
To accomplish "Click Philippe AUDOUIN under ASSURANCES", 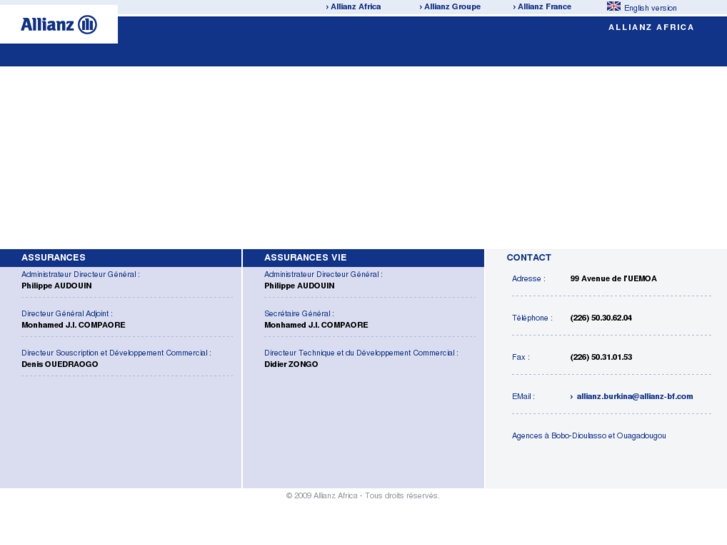I will [57, 286].
